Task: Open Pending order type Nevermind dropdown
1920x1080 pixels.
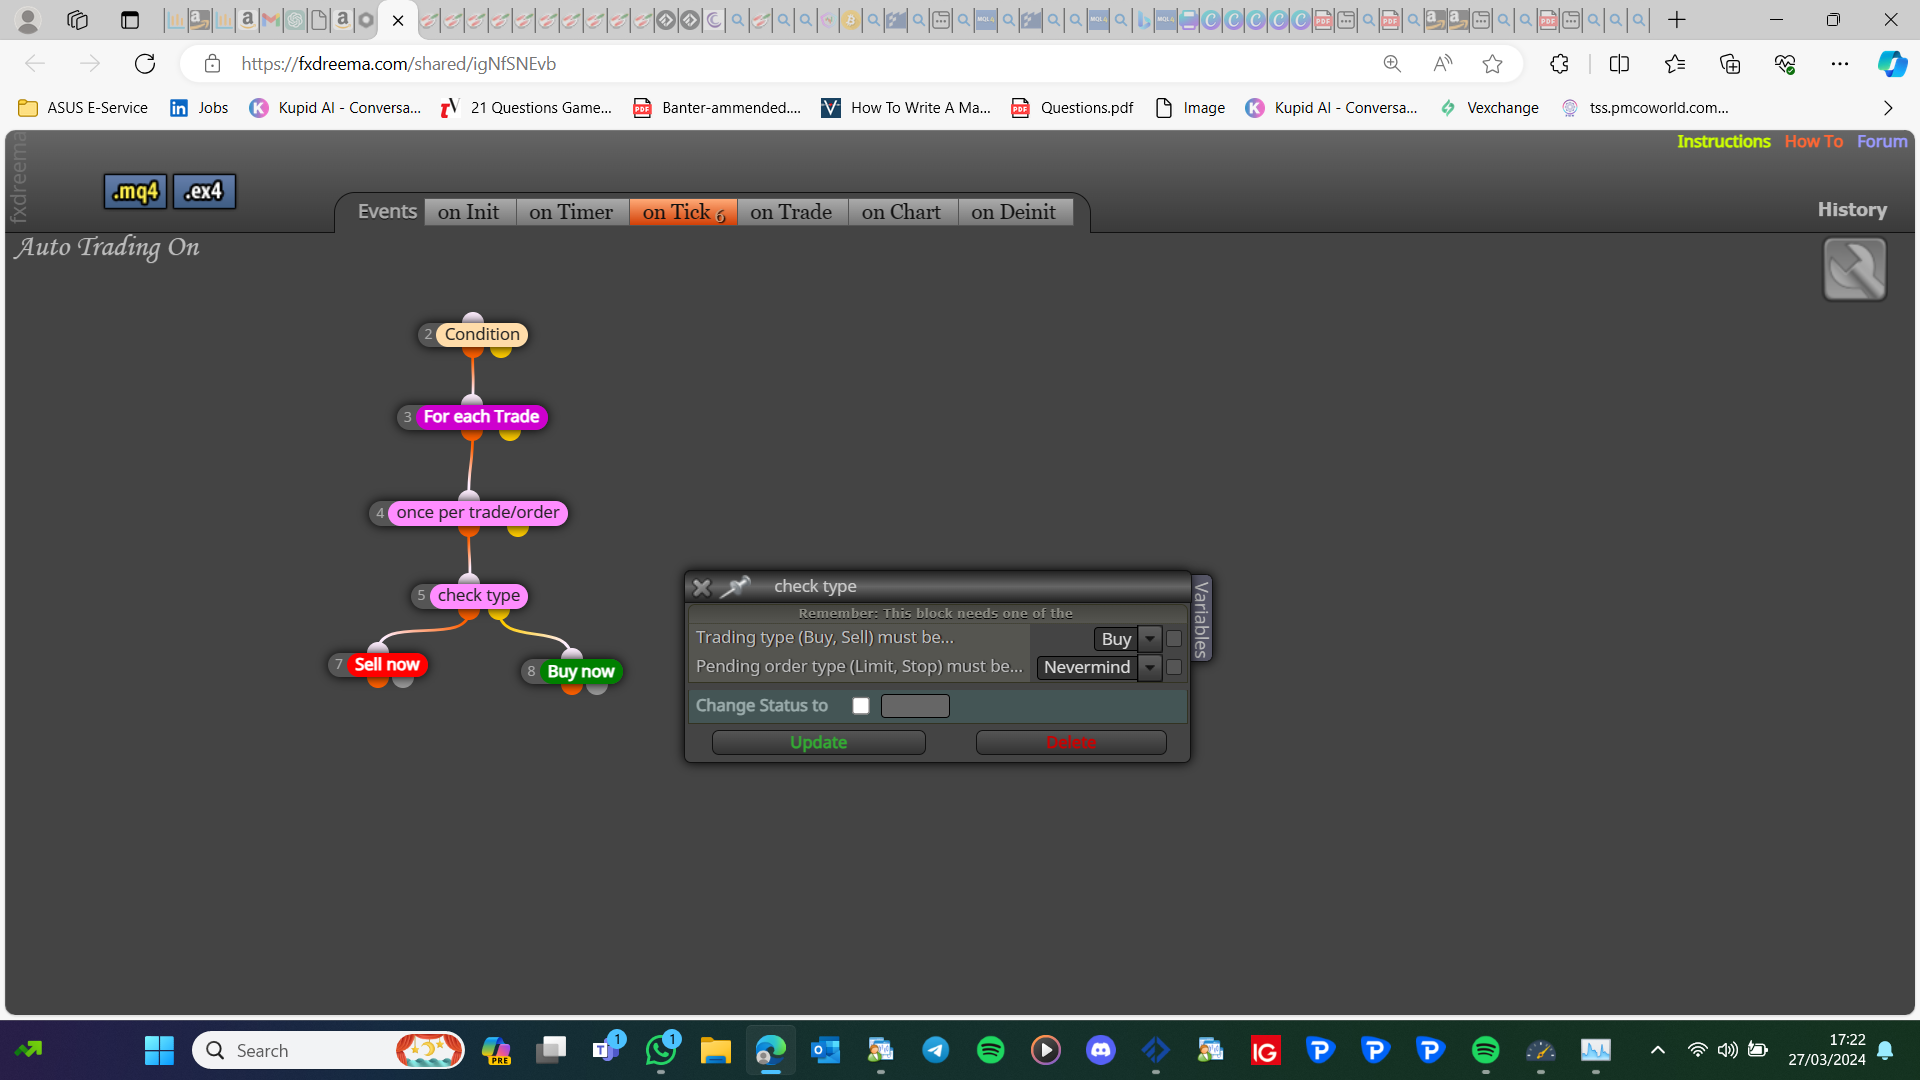Action: pos(1150,667)
